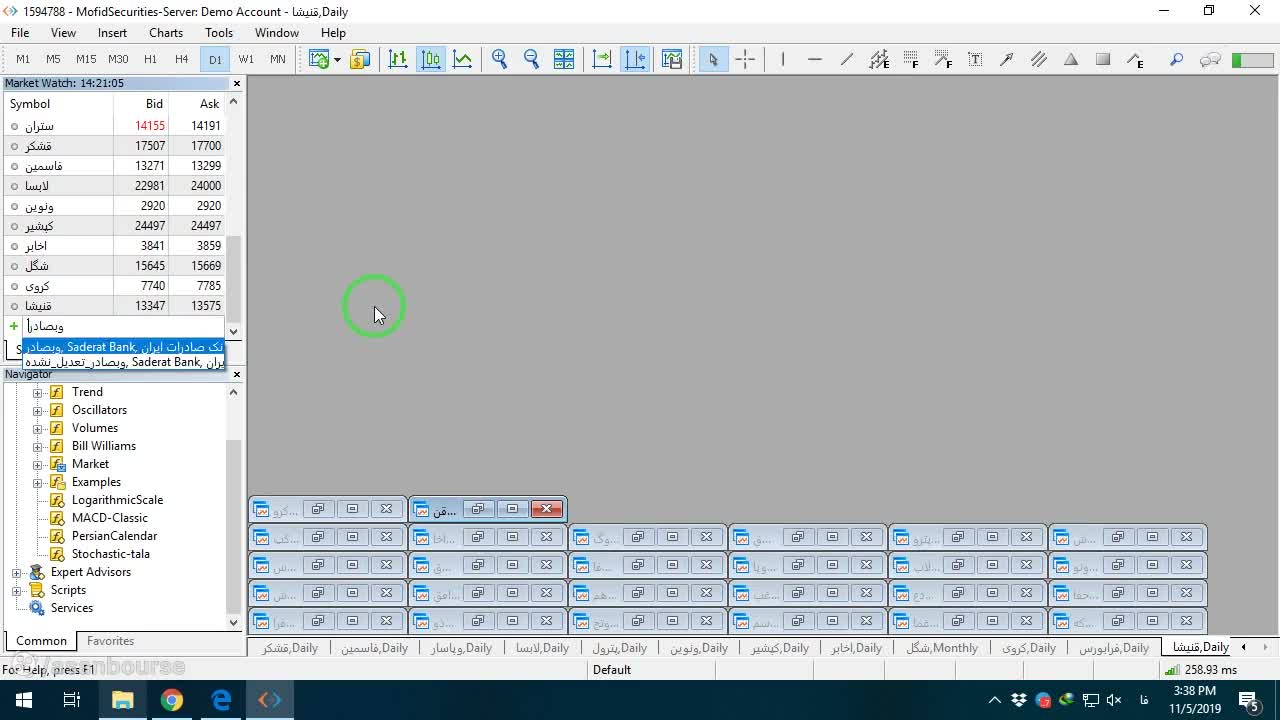This screenshot has height=720, width=1280.
Task: Expand the Market node in Navigator
Action: pos(38,464)
